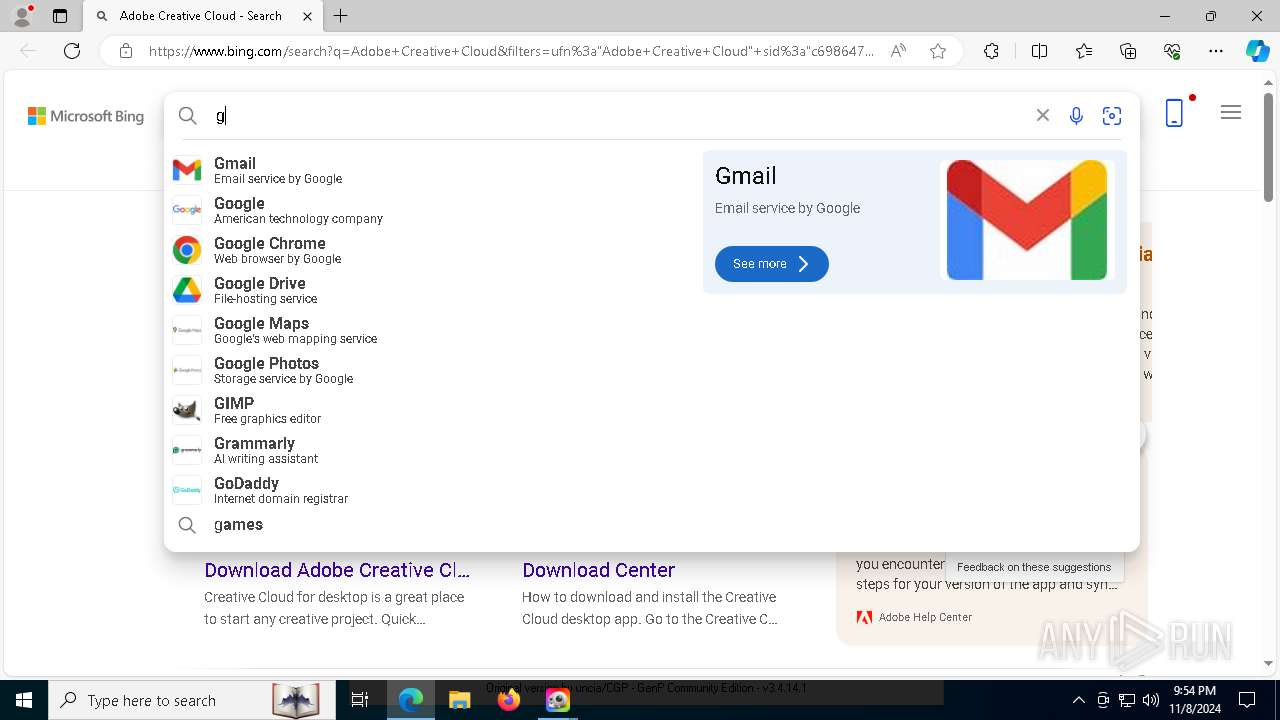Start voice search with microphone icon
The width and height of the screenshot is (1280, 720).
(x=1076, y=116)
